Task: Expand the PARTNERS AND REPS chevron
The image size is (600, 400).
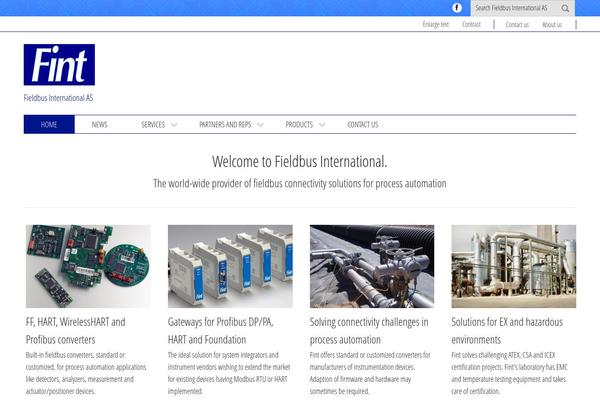Action: [x=260, y=125]
